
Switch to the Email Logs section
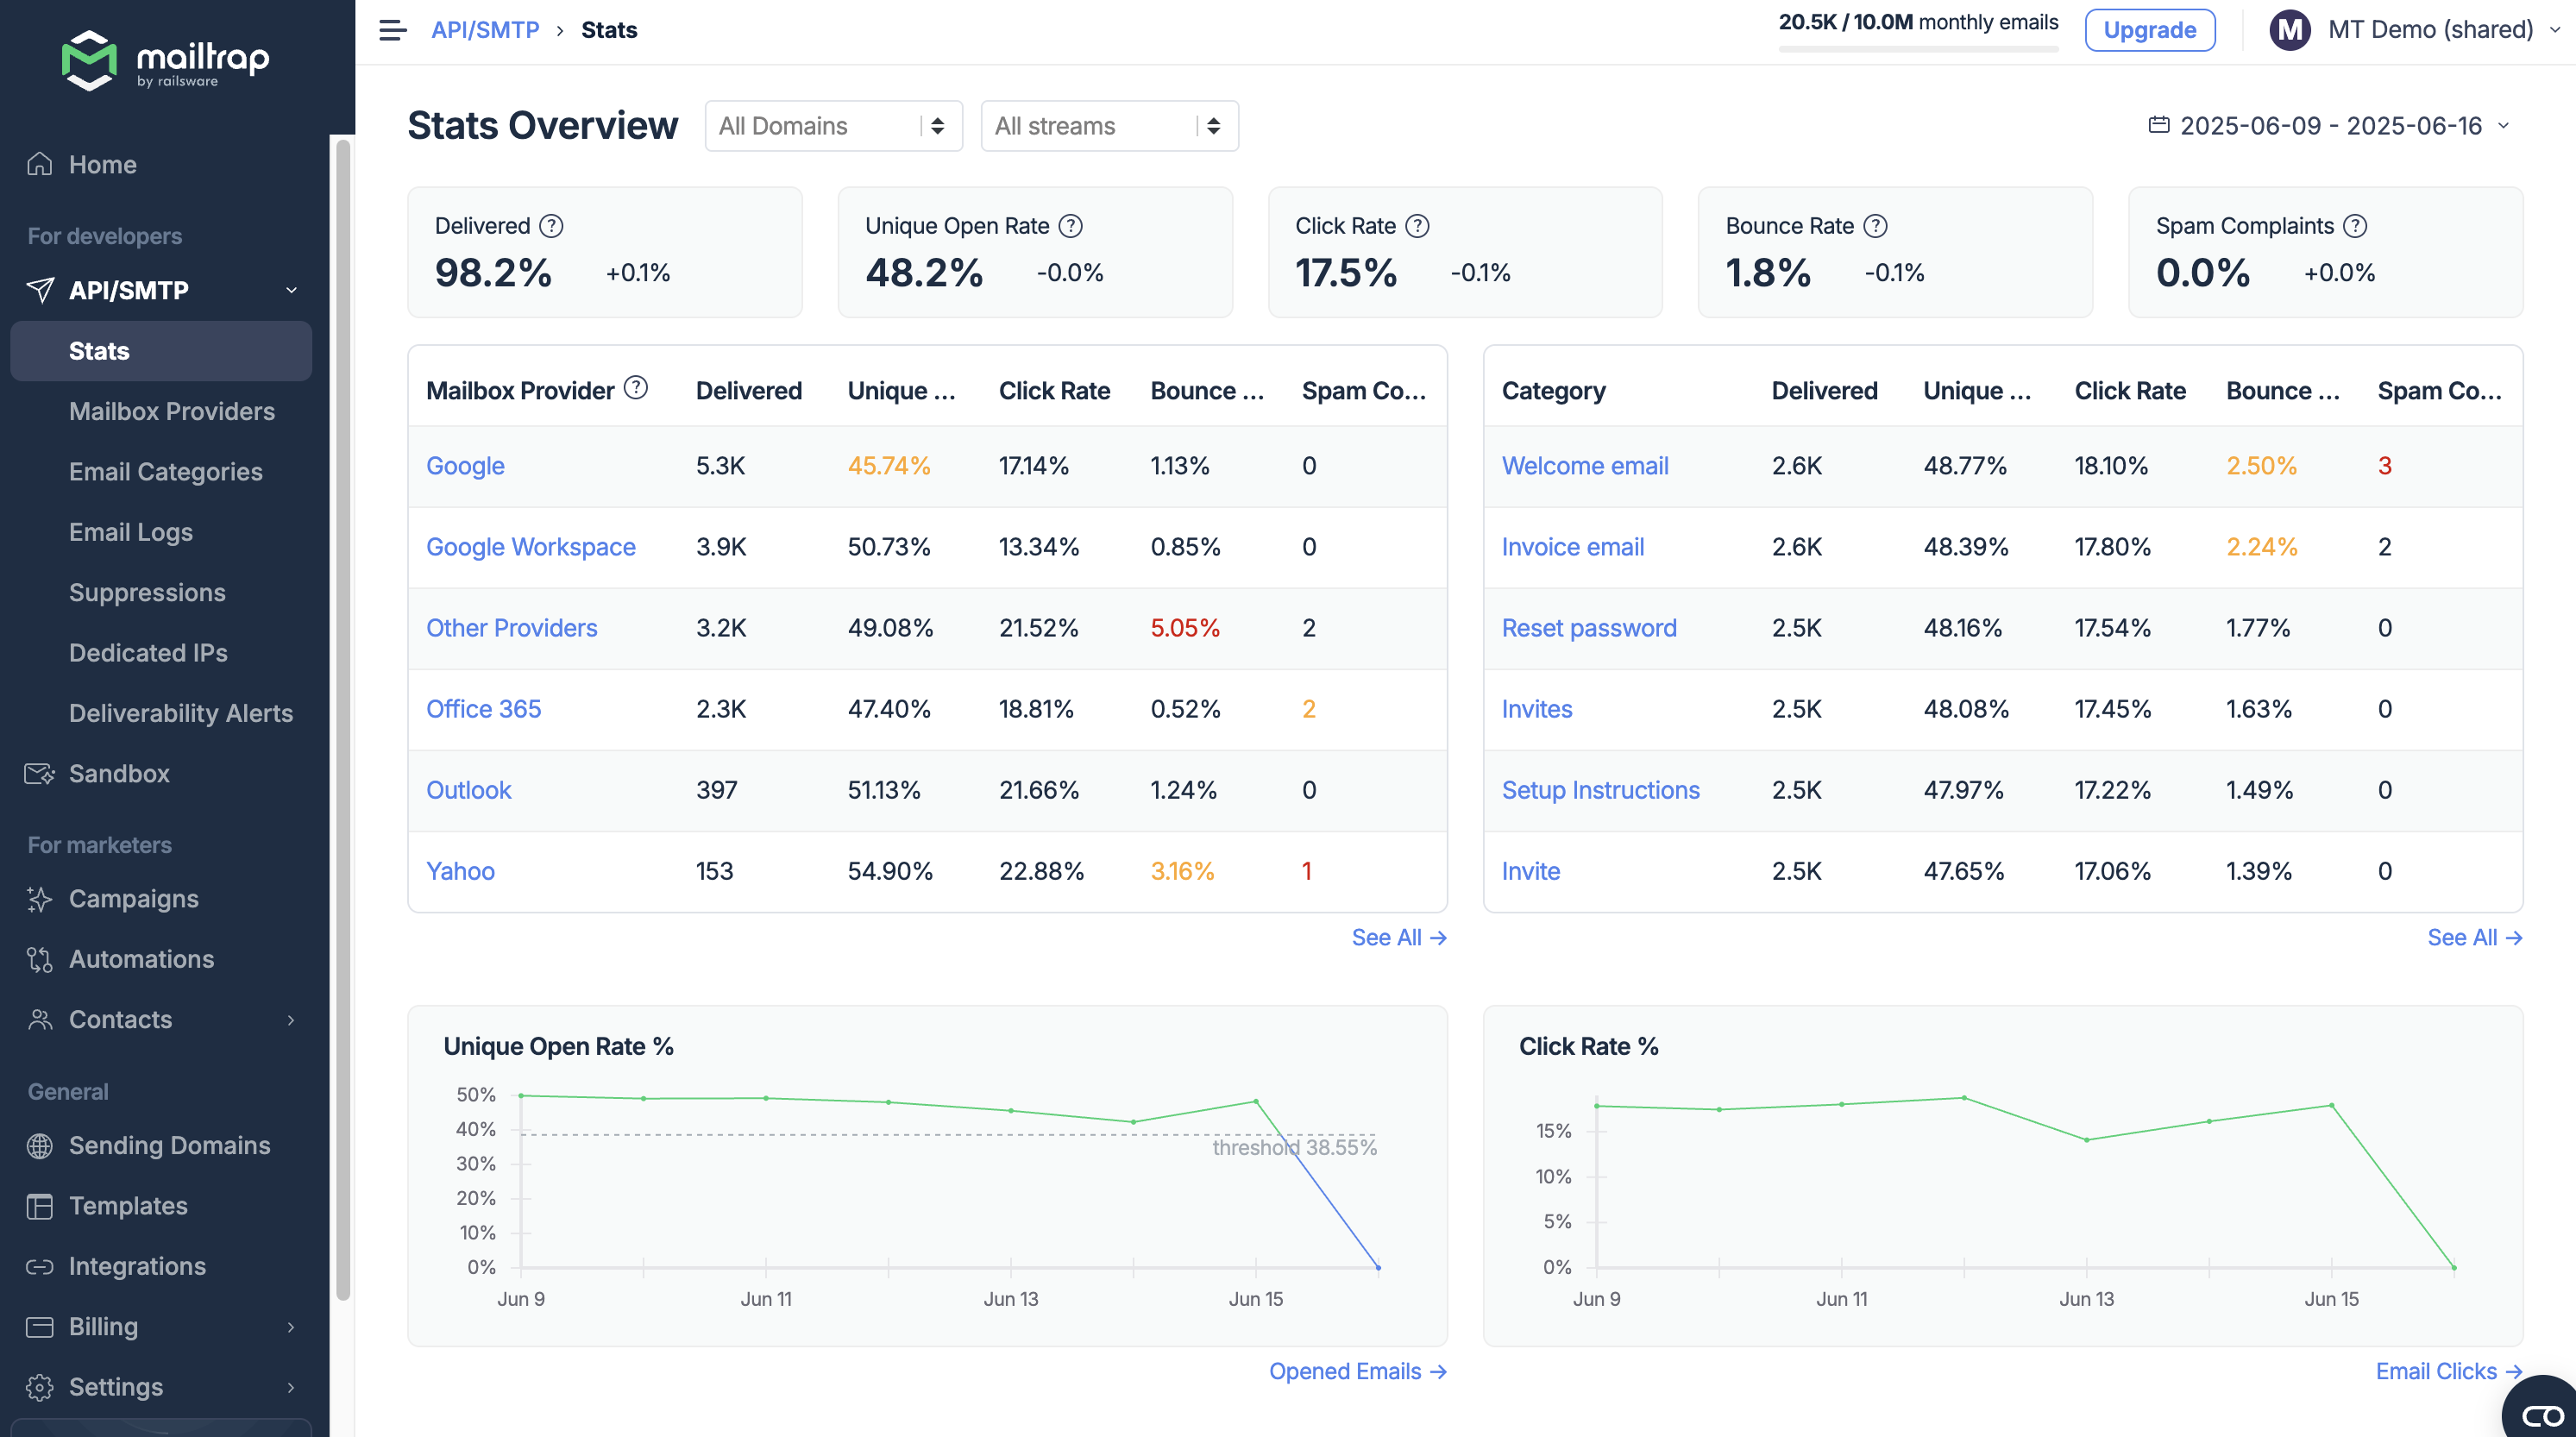[x=130, y=531]
